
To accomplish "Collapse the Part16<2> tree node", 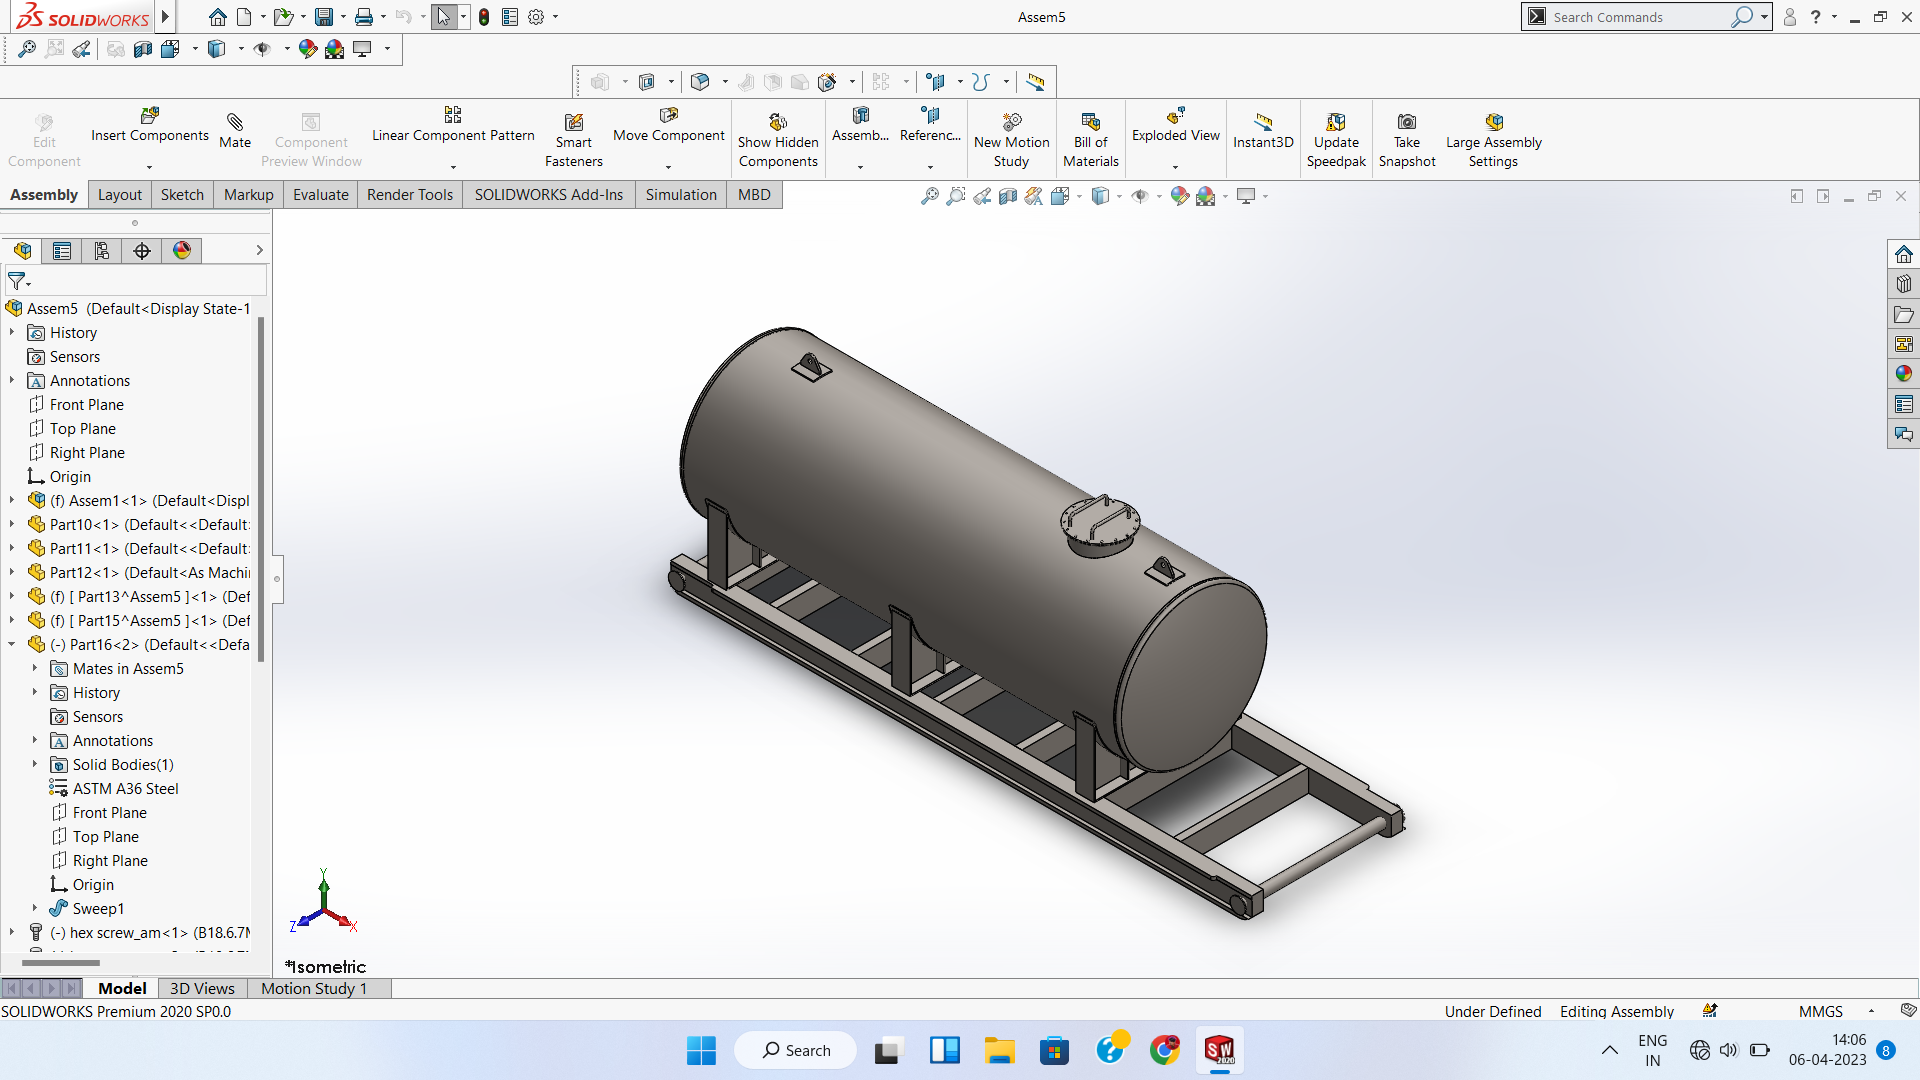I will click(12, 645).
